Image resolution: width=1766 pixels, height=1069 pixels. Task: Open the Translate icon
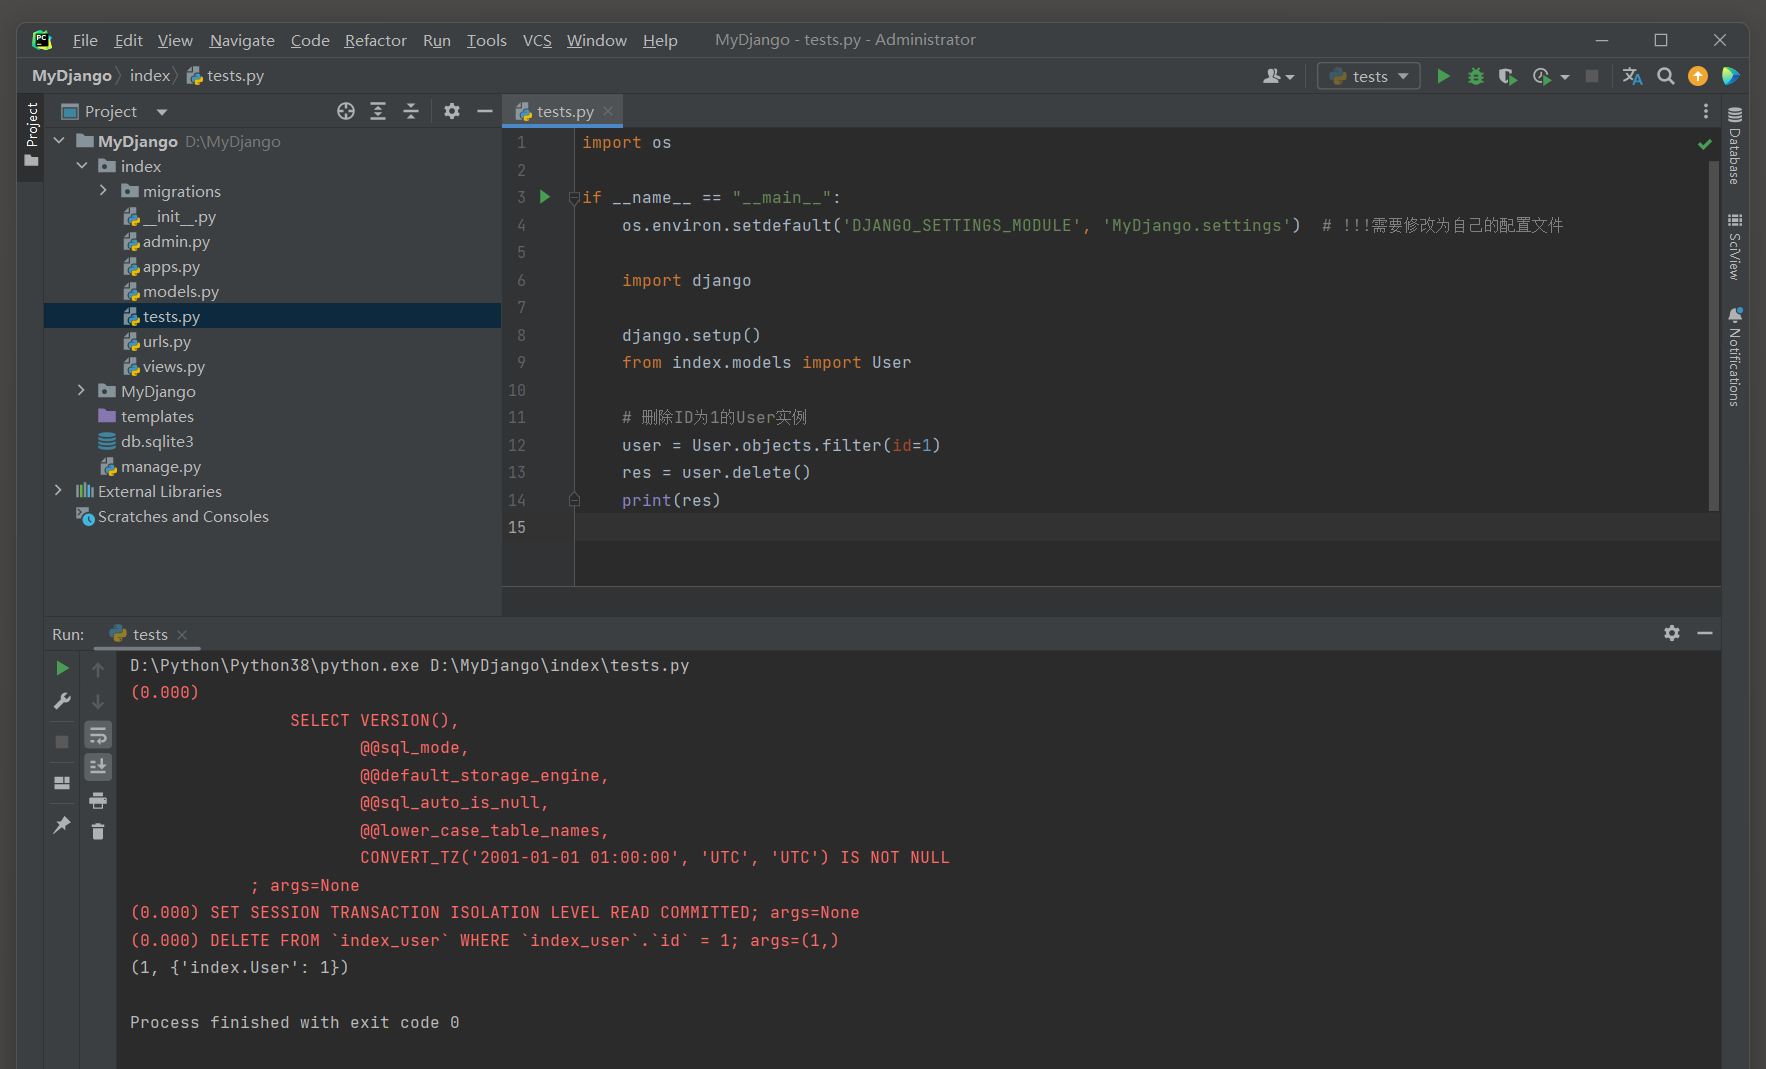[1632, 76]
